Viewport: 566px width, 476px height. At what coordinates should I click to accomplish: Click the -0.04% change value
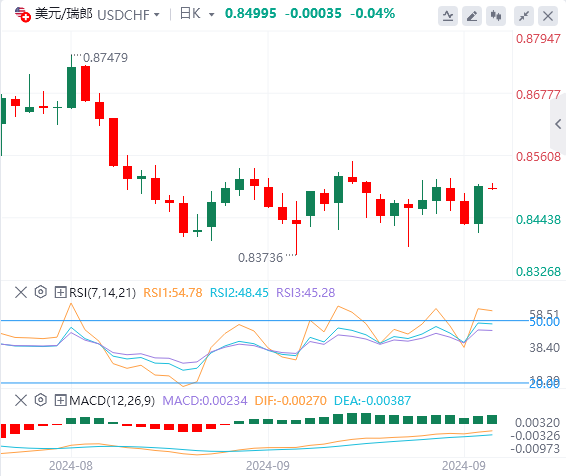373,14
